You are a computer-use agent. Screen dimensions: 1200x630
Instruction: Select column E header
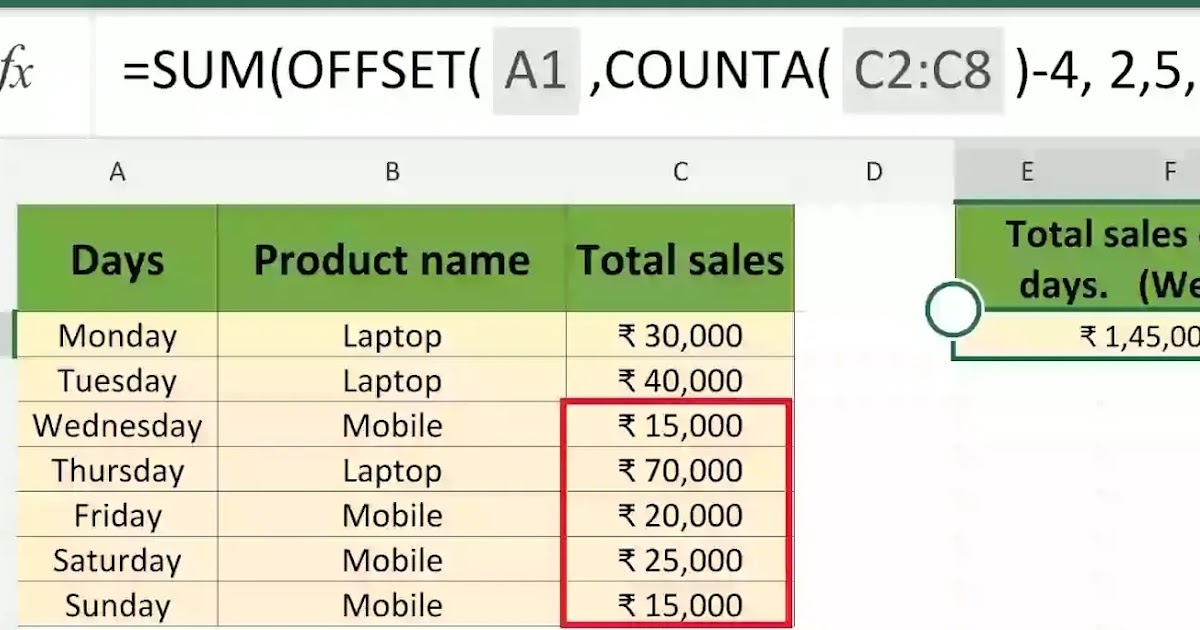click(x=1026, y=171)
